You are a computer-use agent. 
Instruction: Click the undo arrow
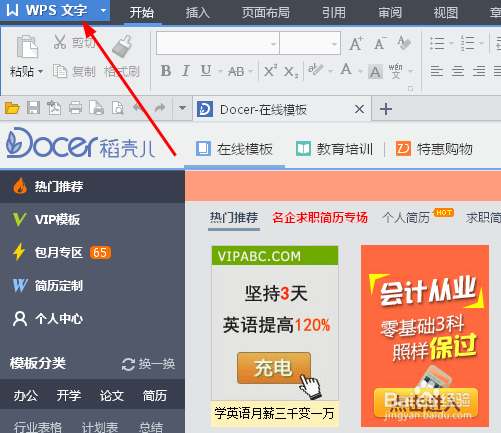click(x=139, y=108)
